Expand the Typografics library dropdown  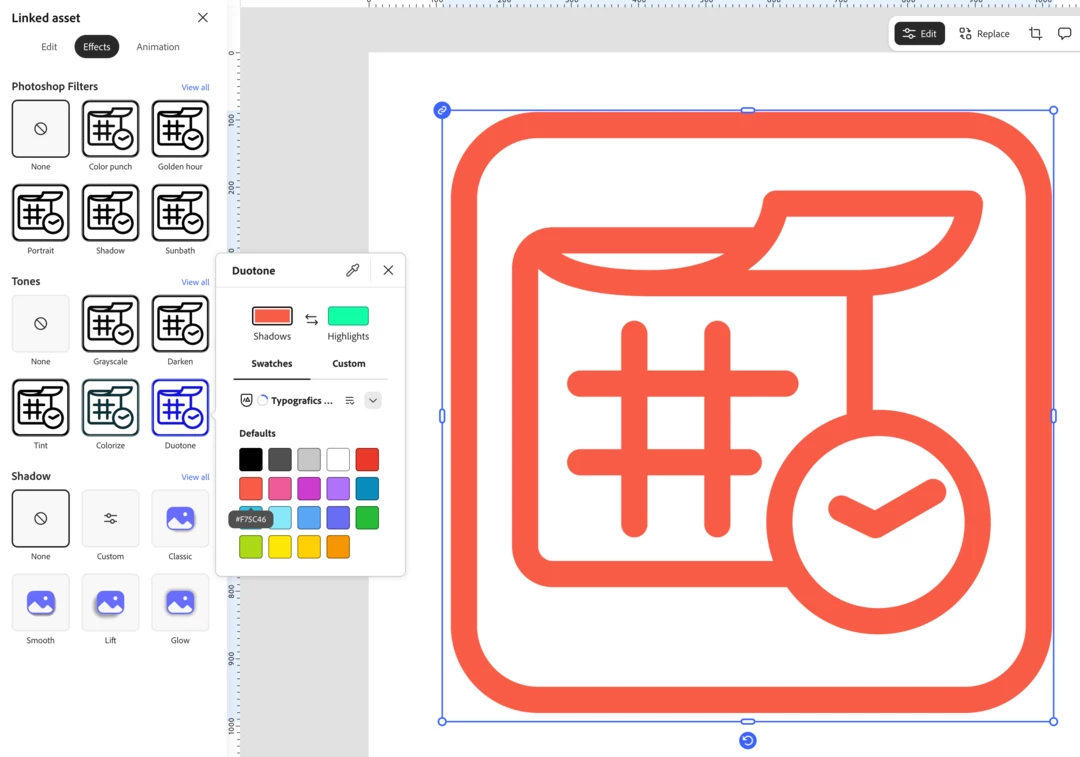[x=373, y=400]
